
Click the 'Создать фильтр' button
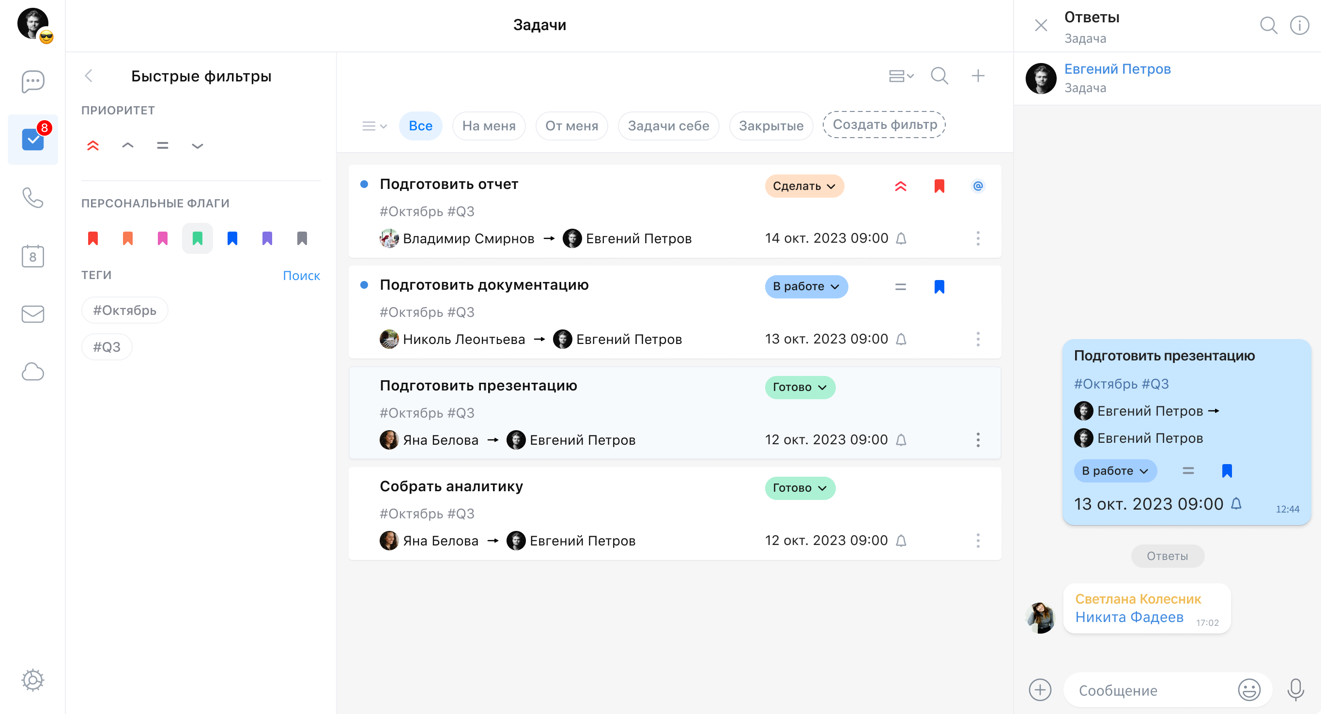click(884, 125)
